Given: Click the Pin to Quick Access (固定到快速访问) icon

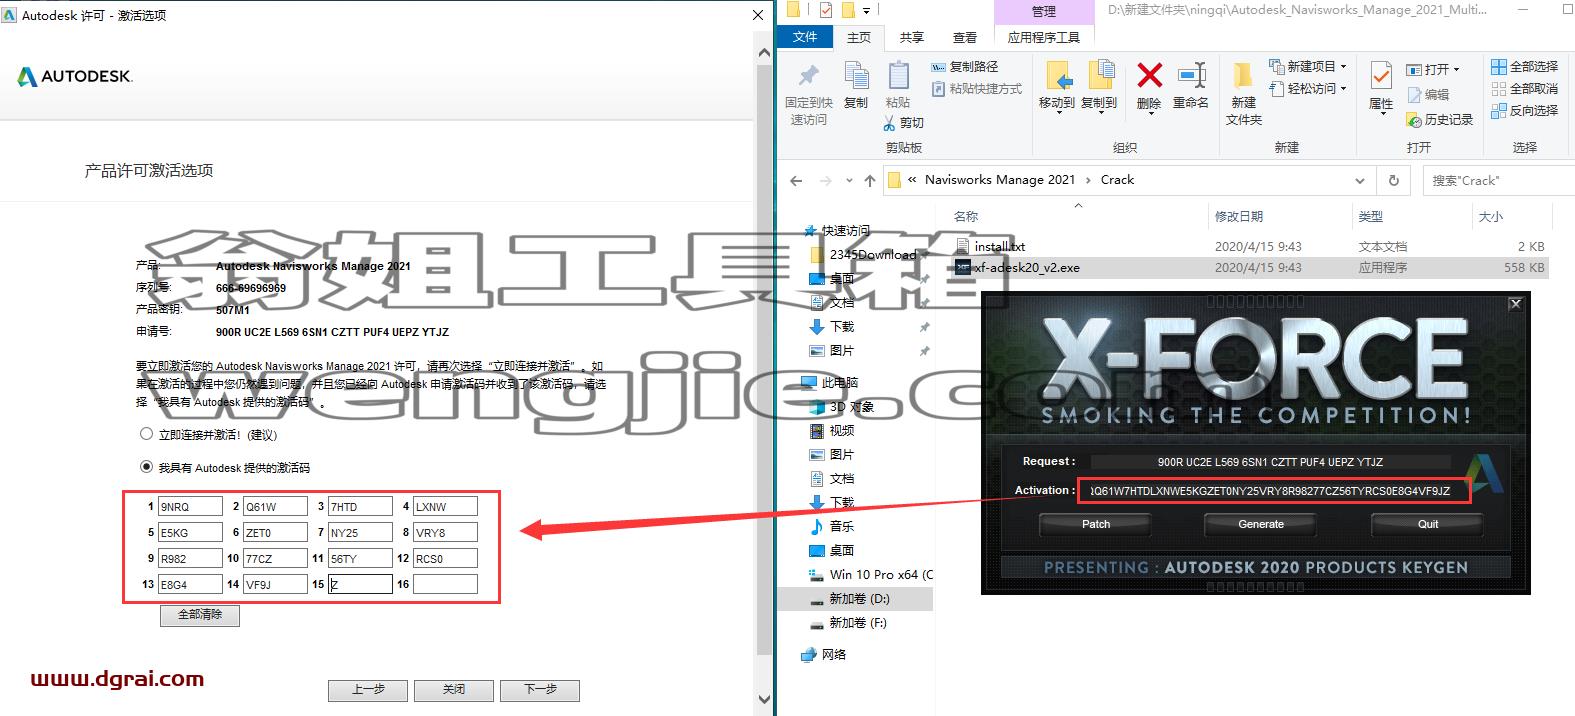Looking at the screenshot, I should tap(808, 76).
